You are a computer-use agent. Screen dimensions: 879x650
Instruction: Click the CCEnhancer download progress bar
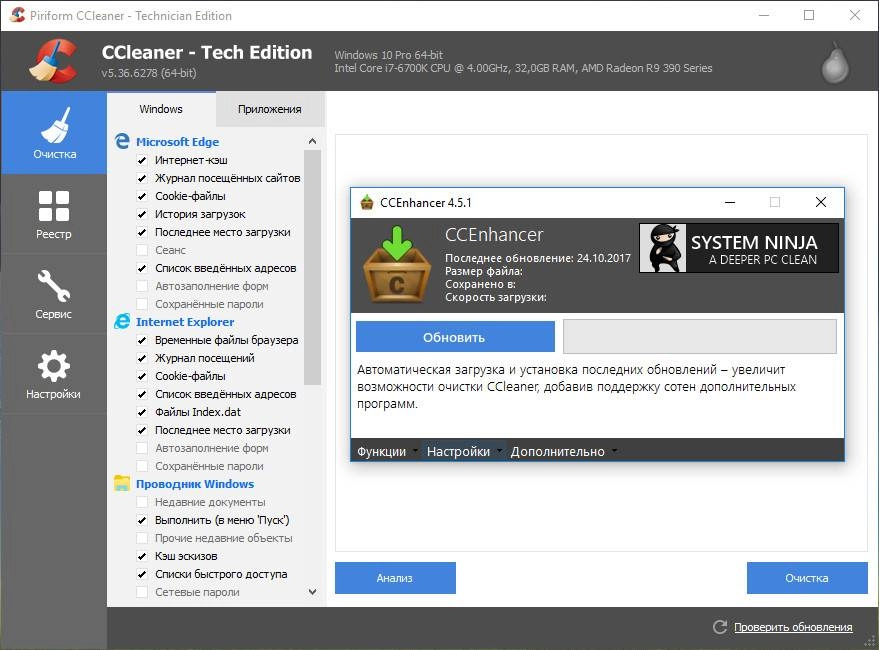[x=700, y=336]
